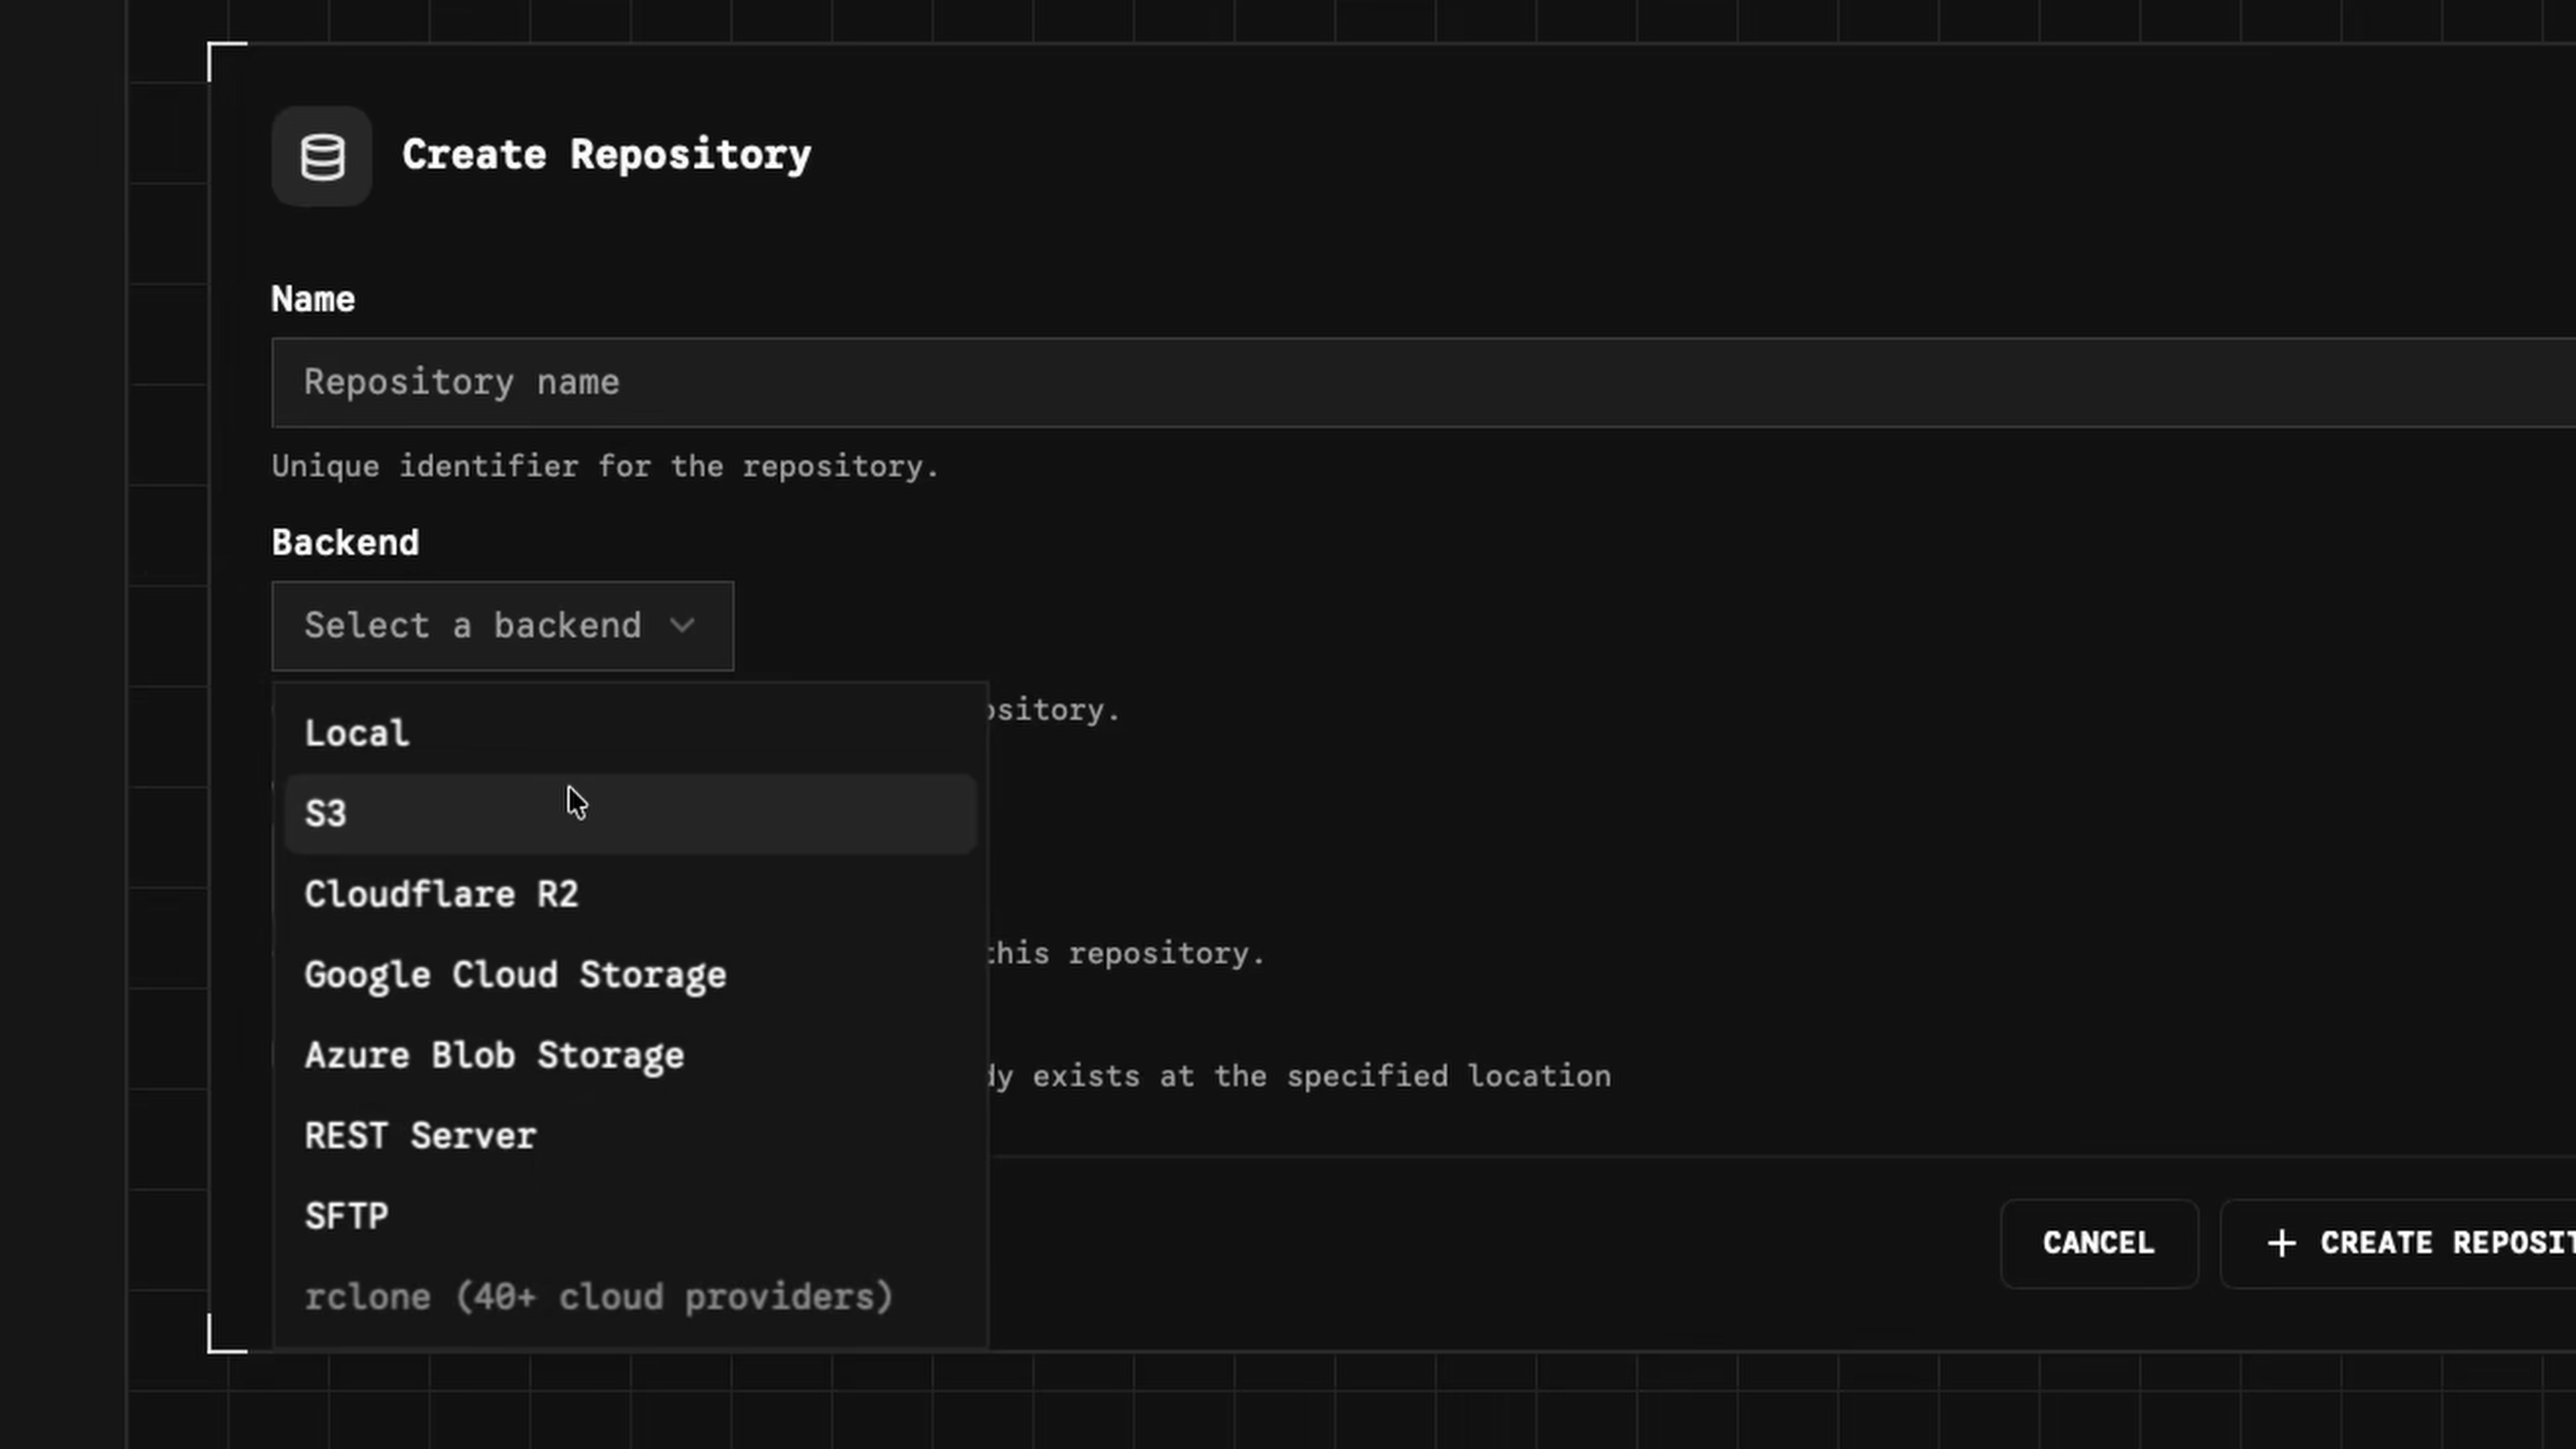Click the database icon beside Create Repository
This screenshot has height=1449, width=2576.
[322, 155]
